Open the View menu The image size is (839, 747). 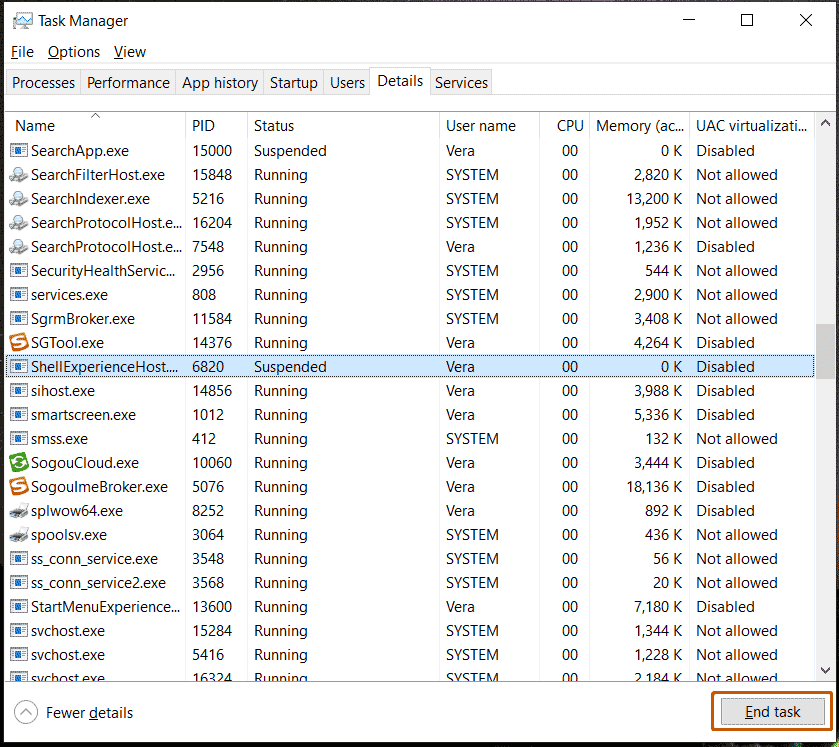129,51
